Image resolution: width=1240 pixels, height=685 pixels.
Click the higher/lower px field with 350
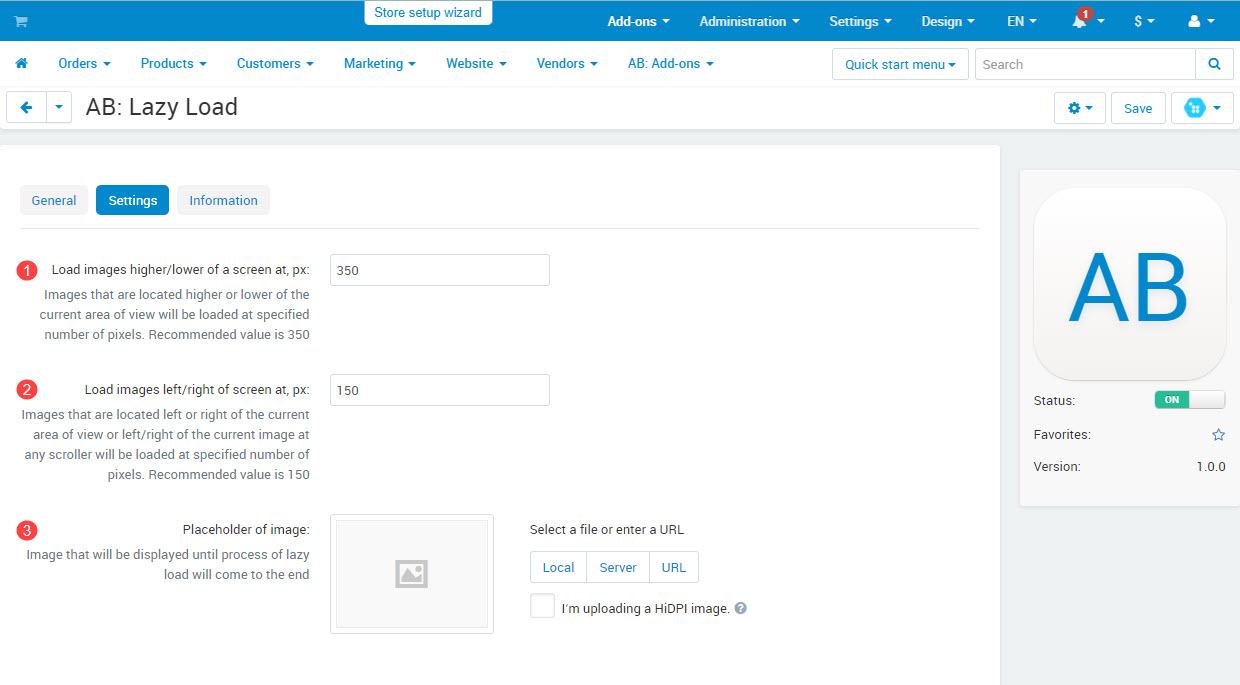point(440,270)
